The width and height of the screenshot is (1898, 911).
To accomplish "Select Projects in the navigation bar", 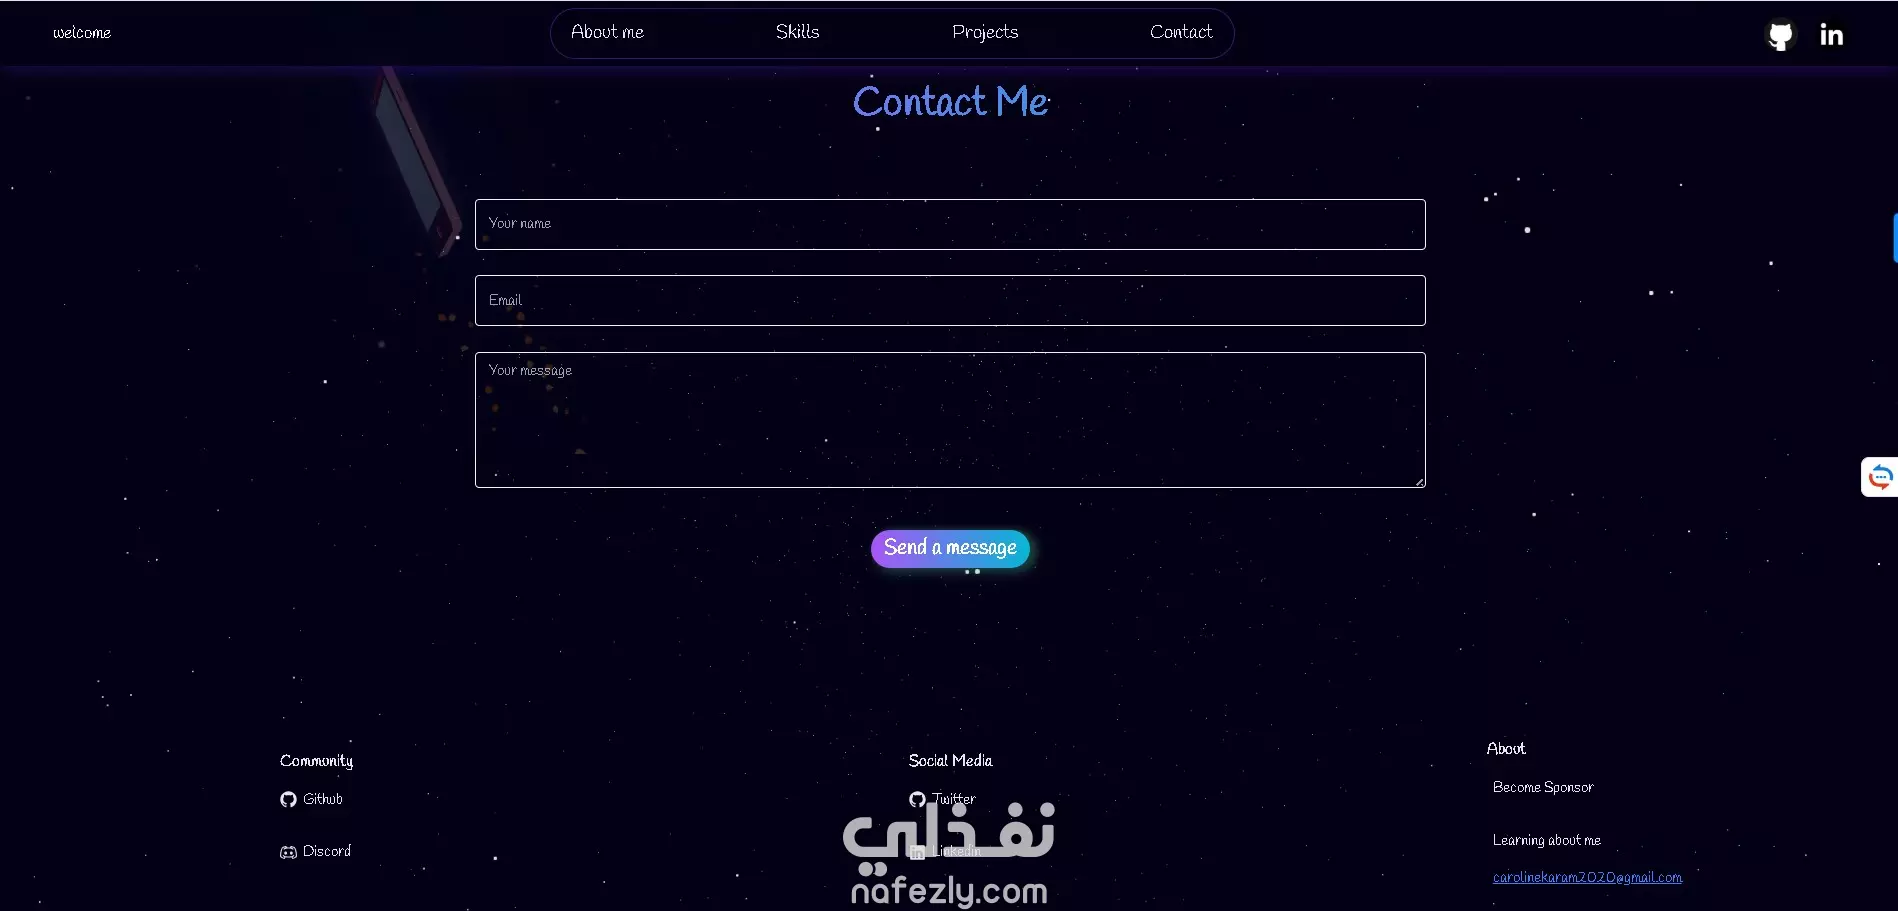I will 985,32.
